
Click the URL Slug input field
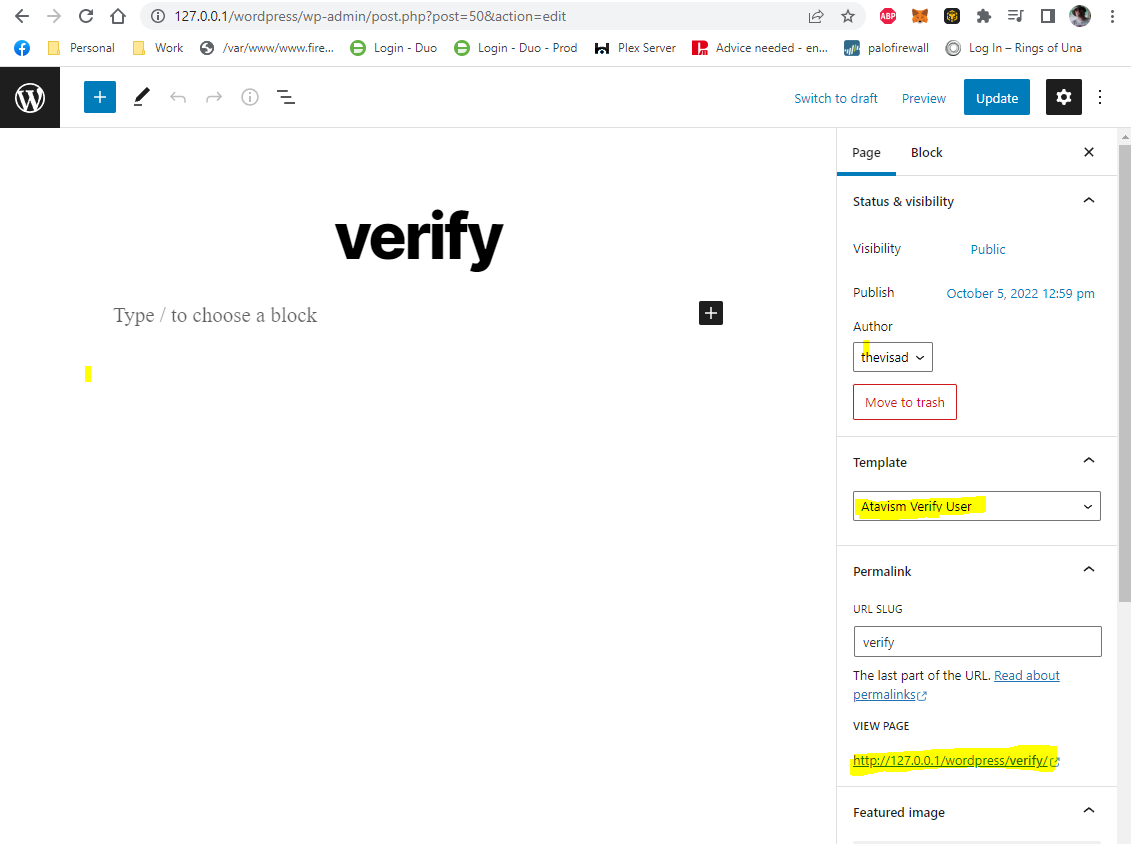click(976, 642)
